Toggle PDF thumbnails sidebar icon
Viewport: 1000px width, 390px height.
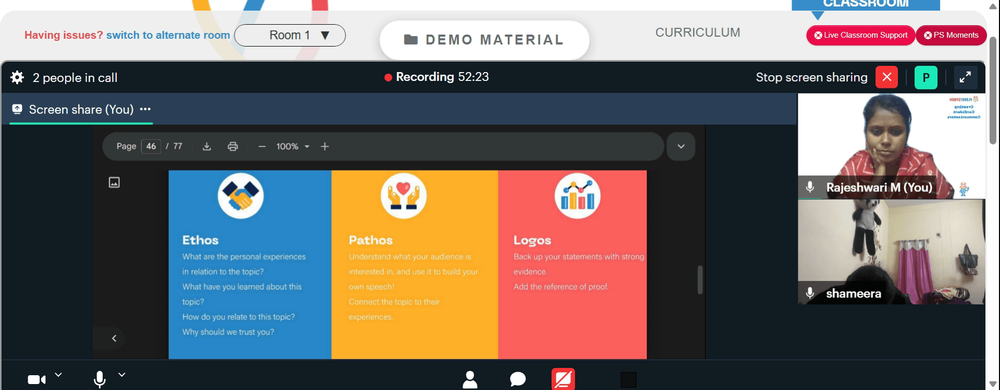[114, 183]
